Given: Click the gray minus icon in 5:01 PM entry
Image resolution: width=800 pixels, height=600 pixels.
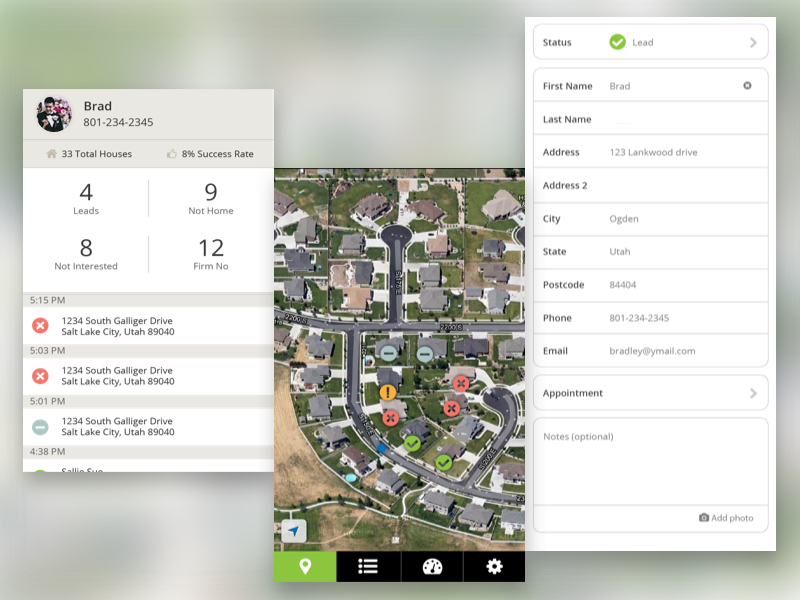Looking at the screenshot, I should 40,427.
